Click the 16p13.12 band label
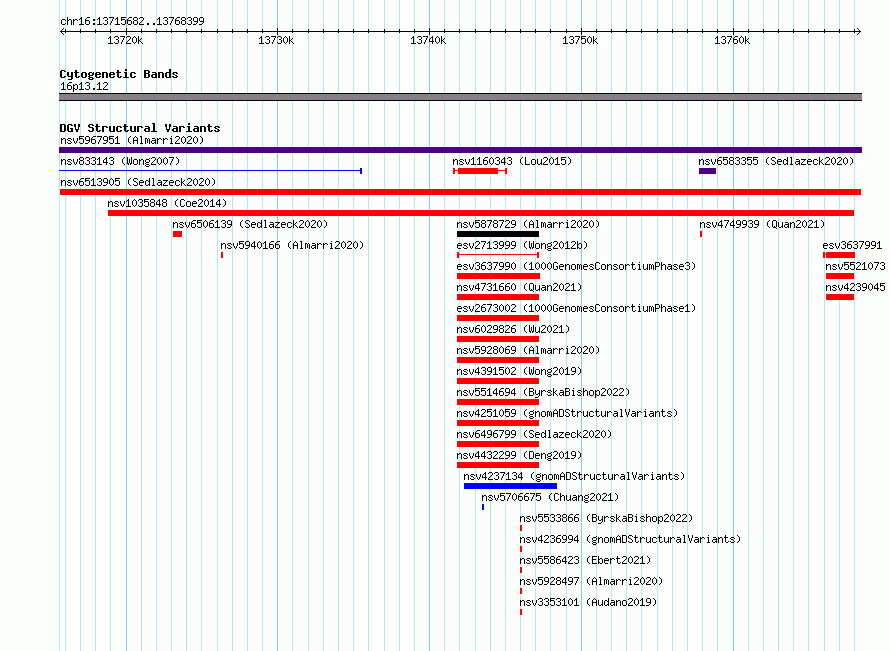This screenshot has width=890, height=651. click(x=84, y=86)
